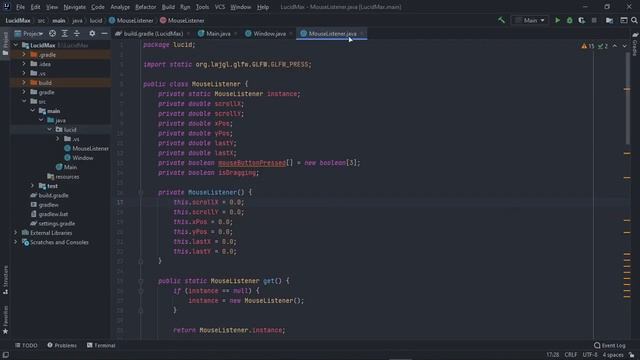Expand the test folder

click(x=33, y=186)
